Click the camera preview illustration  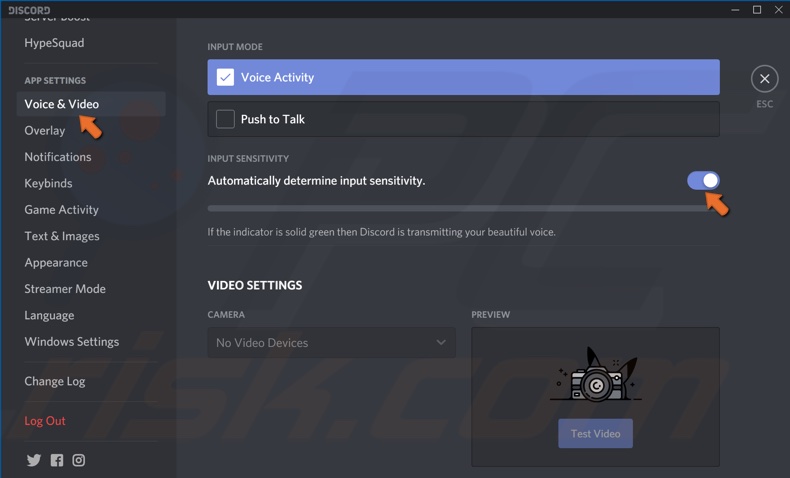[596, 375]
